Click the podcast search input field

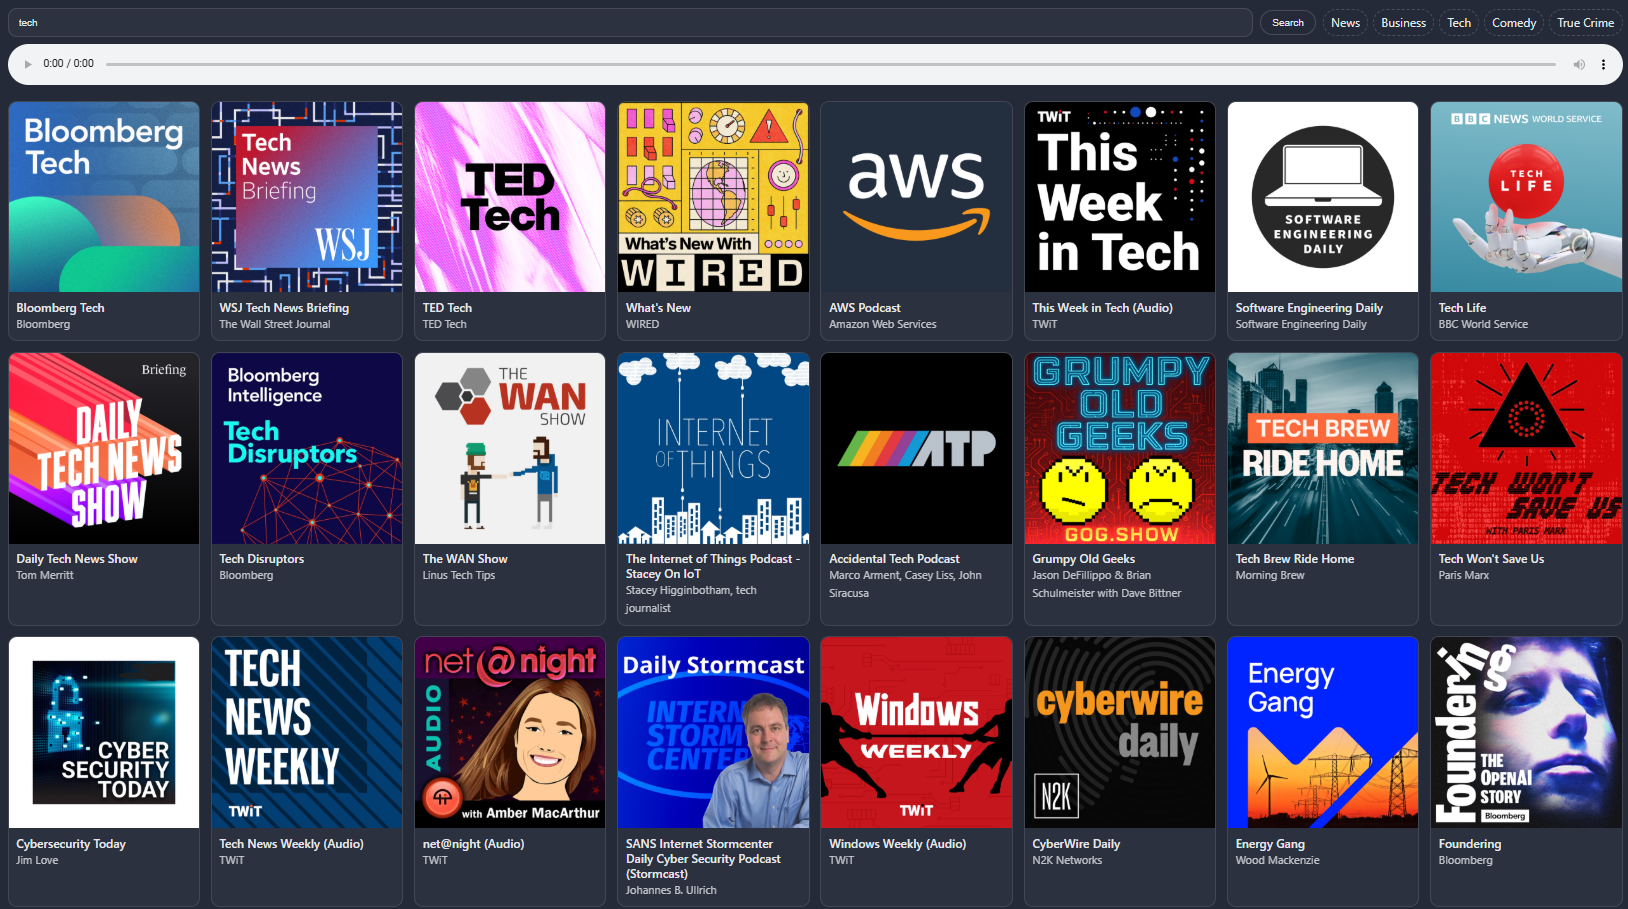(x=630, y=23)
